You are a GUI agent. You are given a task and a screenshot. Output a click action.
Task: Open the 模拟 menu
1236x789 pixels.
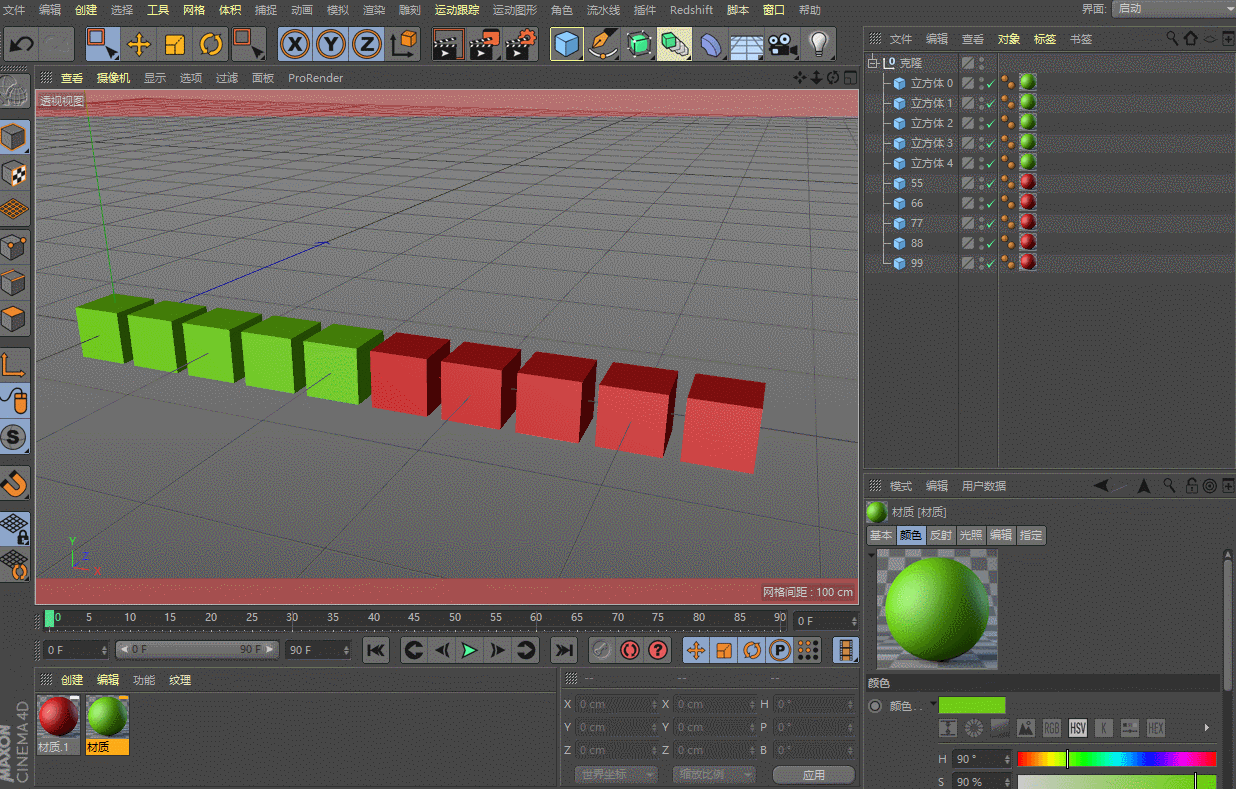[338, 10]
